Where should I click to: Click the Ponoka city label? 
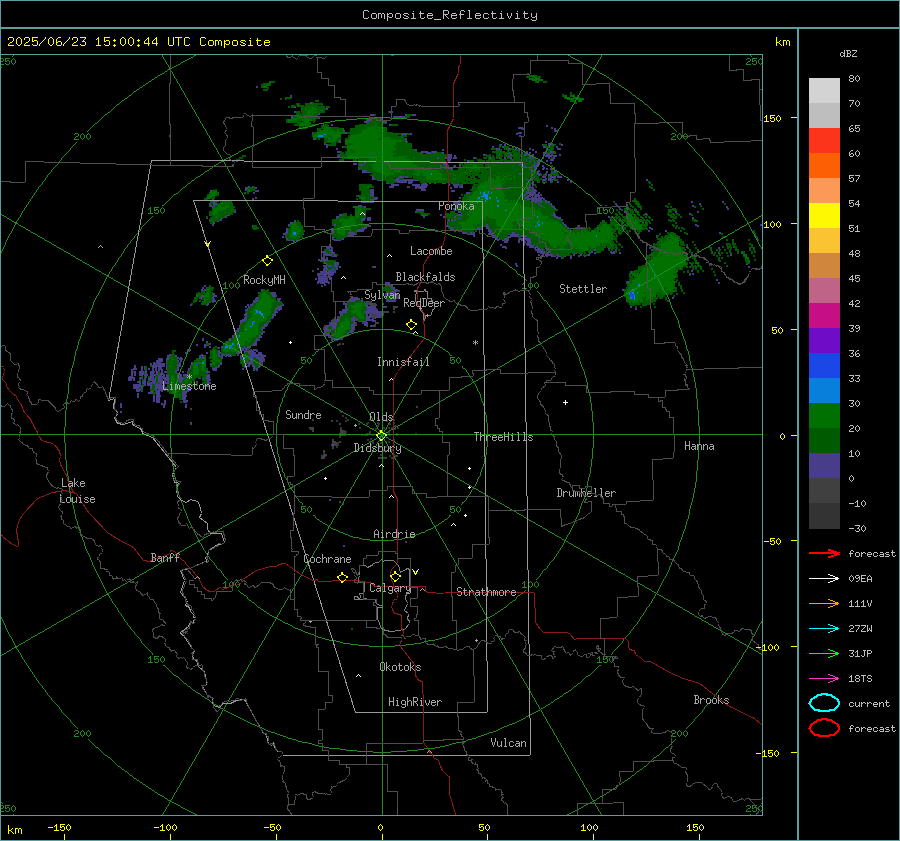pyautogui.click(x=456, y=206)
